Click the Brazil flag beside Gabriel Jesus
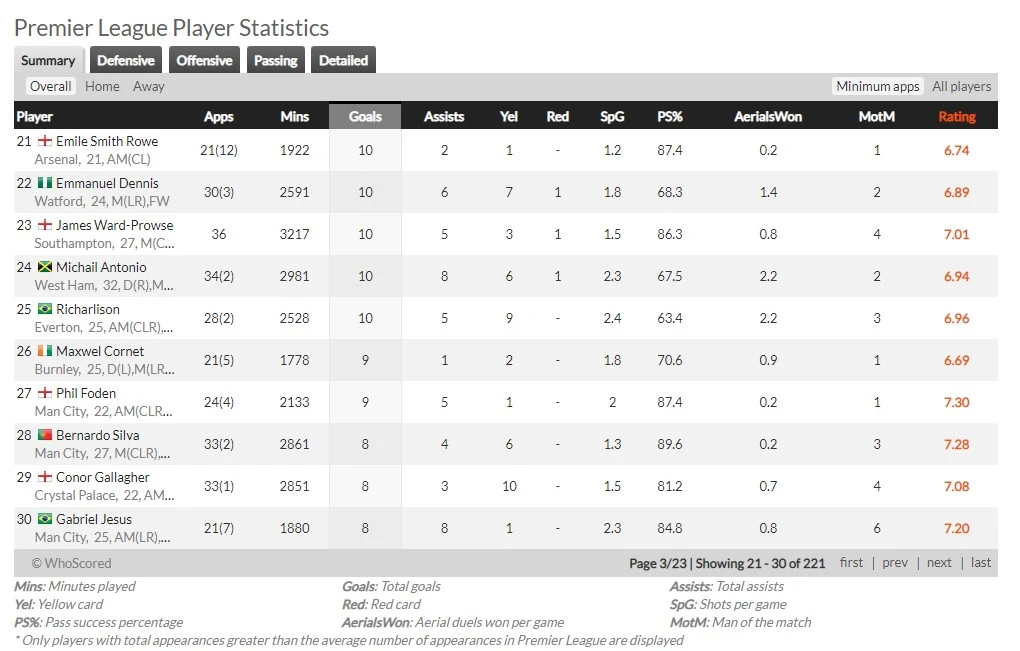Screen dimensions: 1020x651 (44, 520)
